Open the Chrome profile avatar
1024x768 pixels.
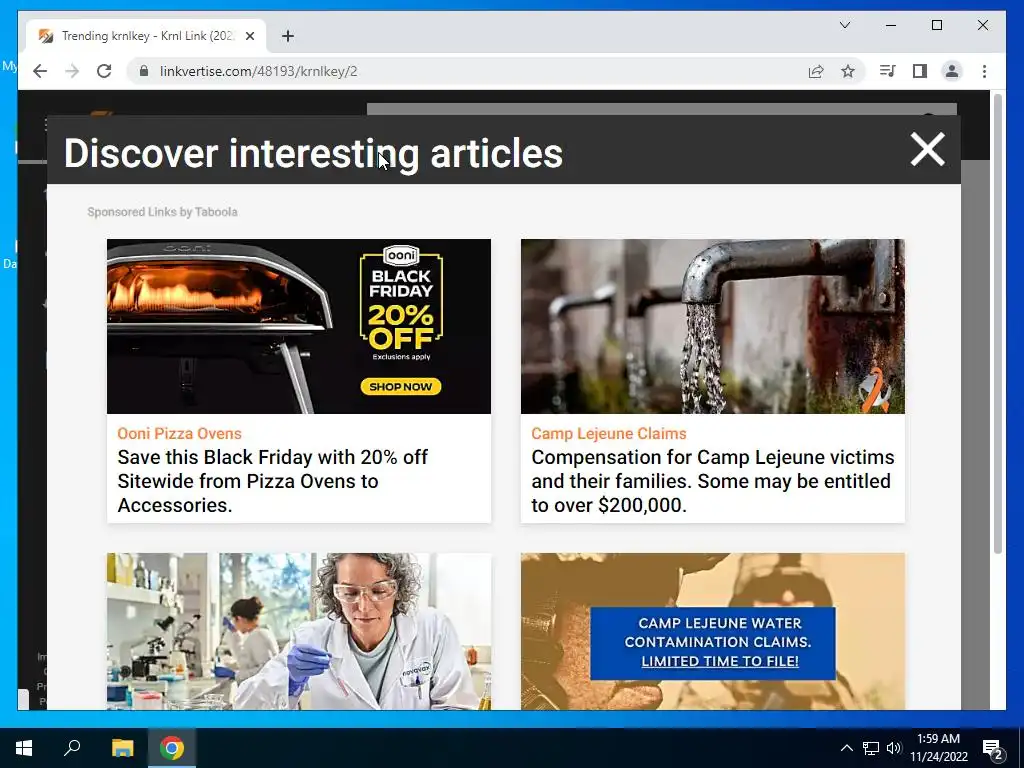(952, 71)
